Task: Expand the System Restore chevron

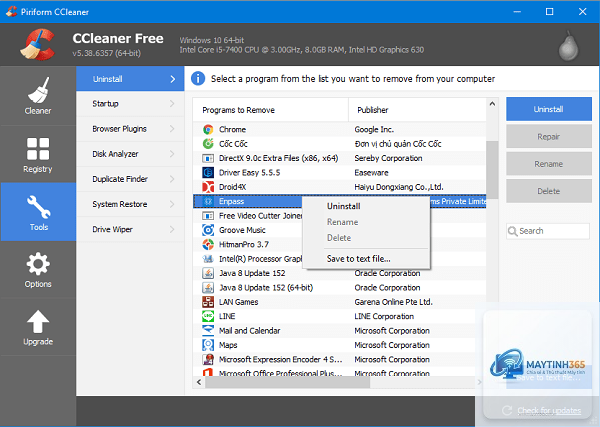Action: point(172,204)
